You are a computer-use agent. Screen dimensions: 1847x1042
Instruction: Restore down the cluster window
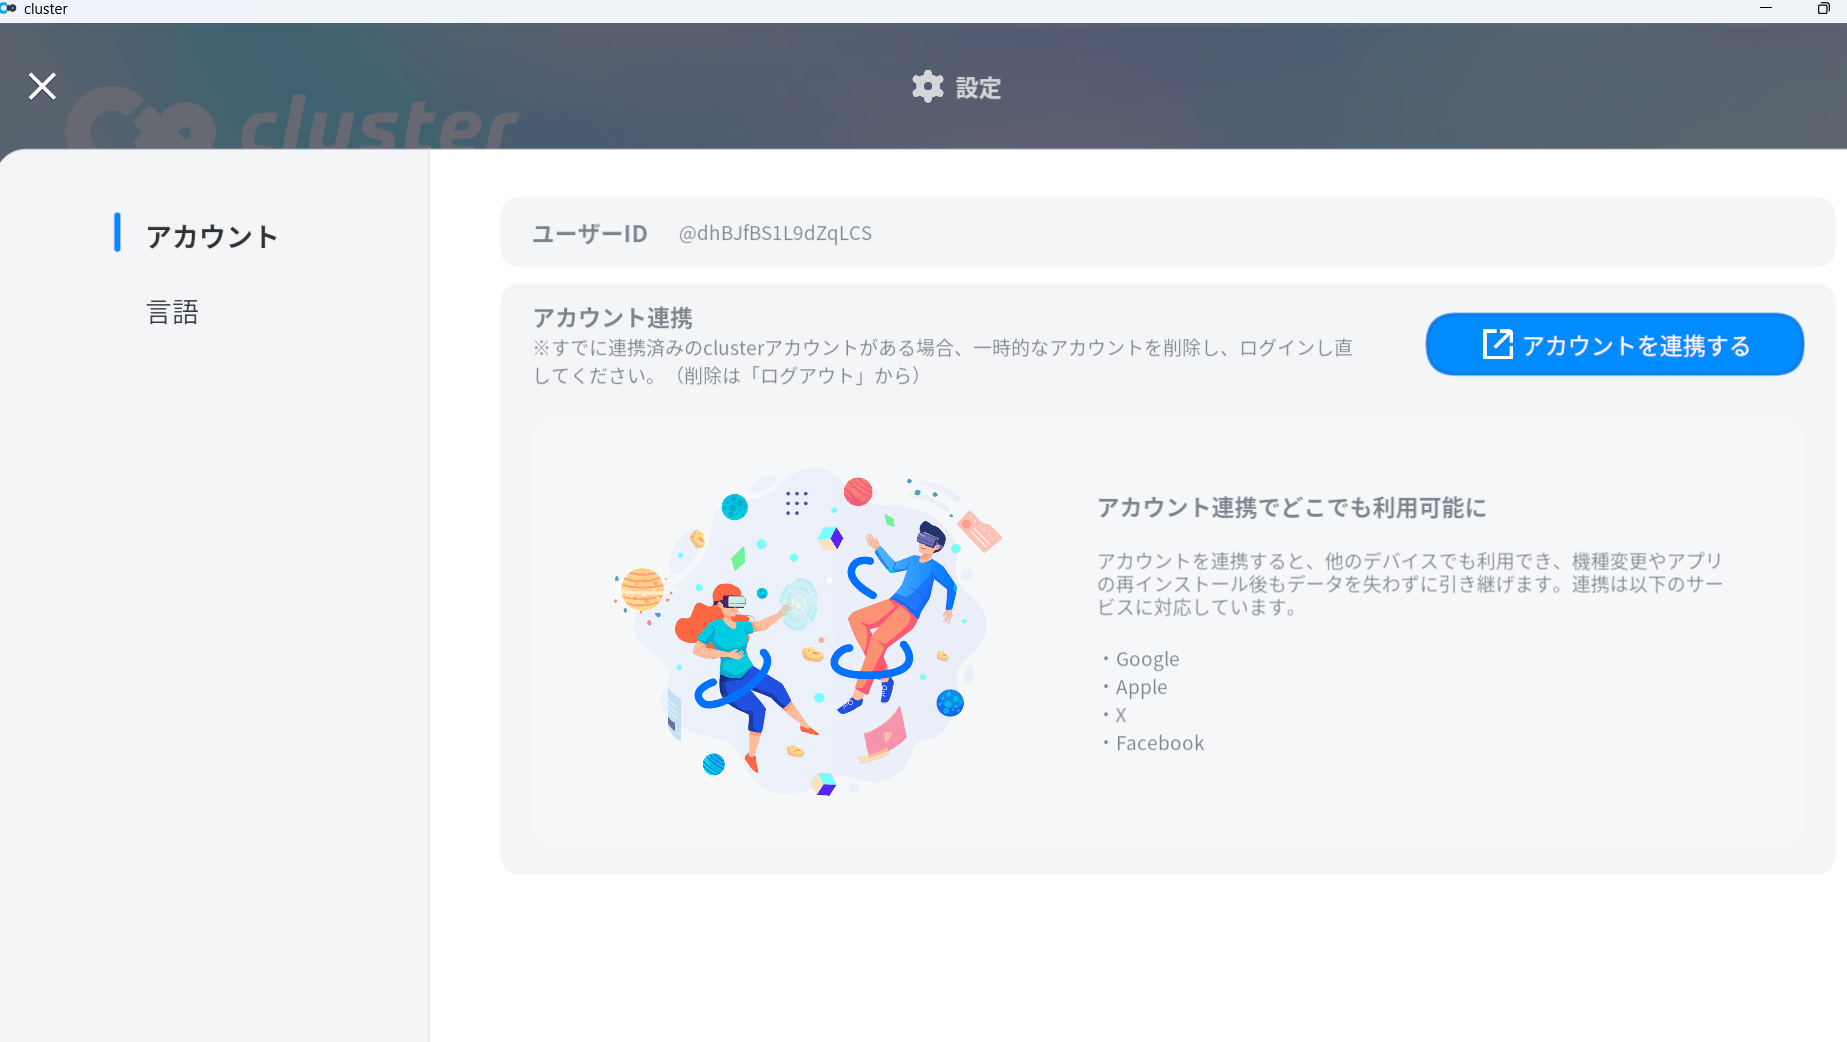point(1823,9)
